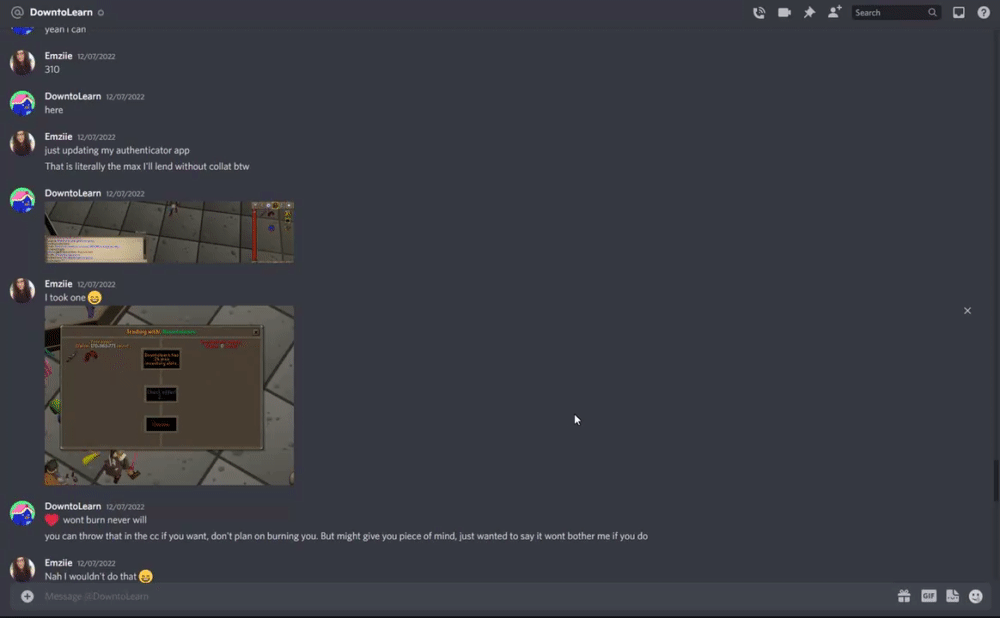The image size is (1000, 618).
Task: Click the message "just updating my authenticator app"
Action: pyautogui.click(x=117, y=151)
